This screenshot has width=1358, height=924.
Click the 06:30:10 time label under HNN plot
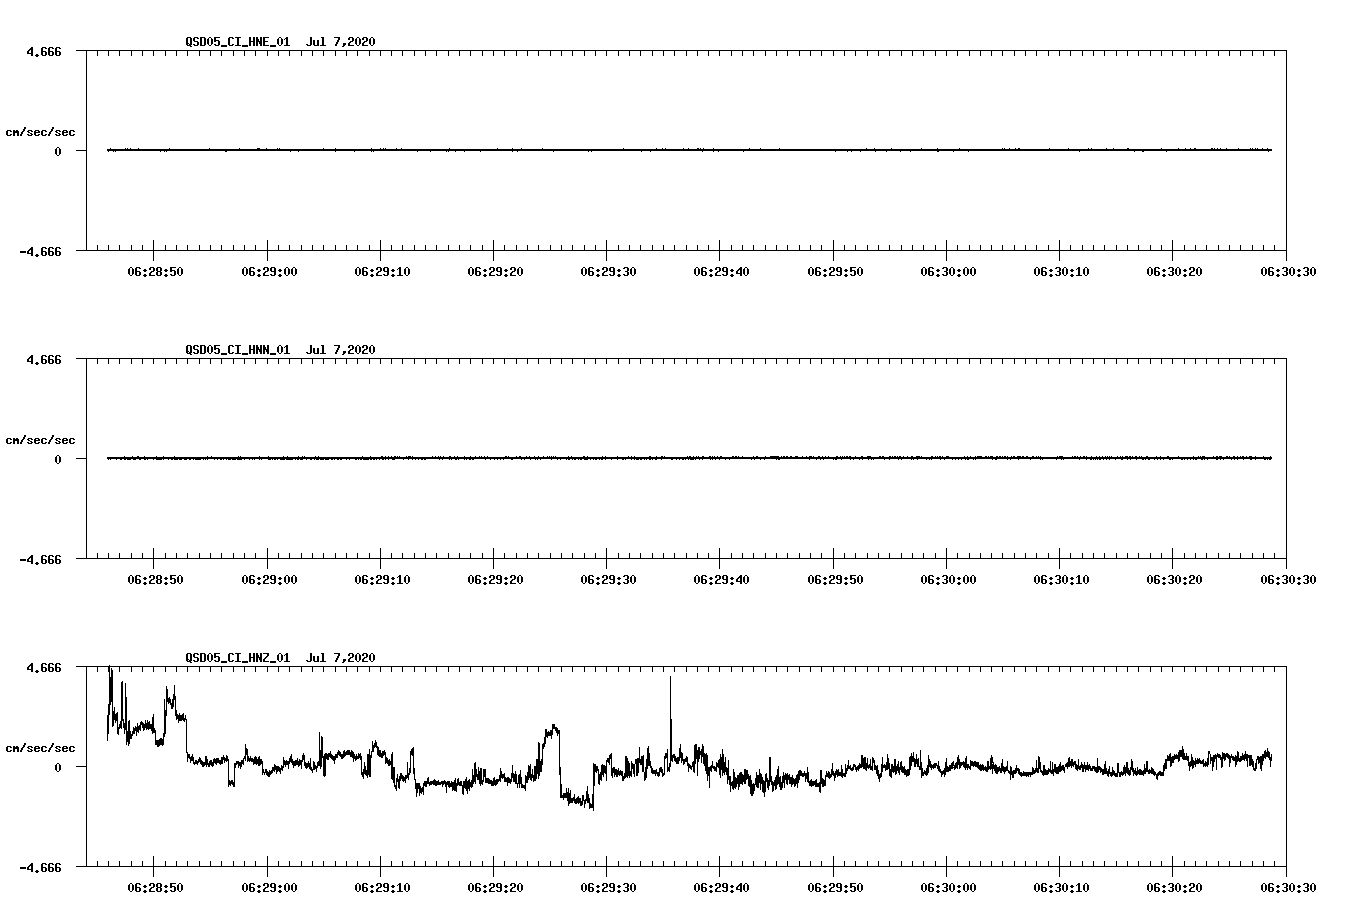1061,580
